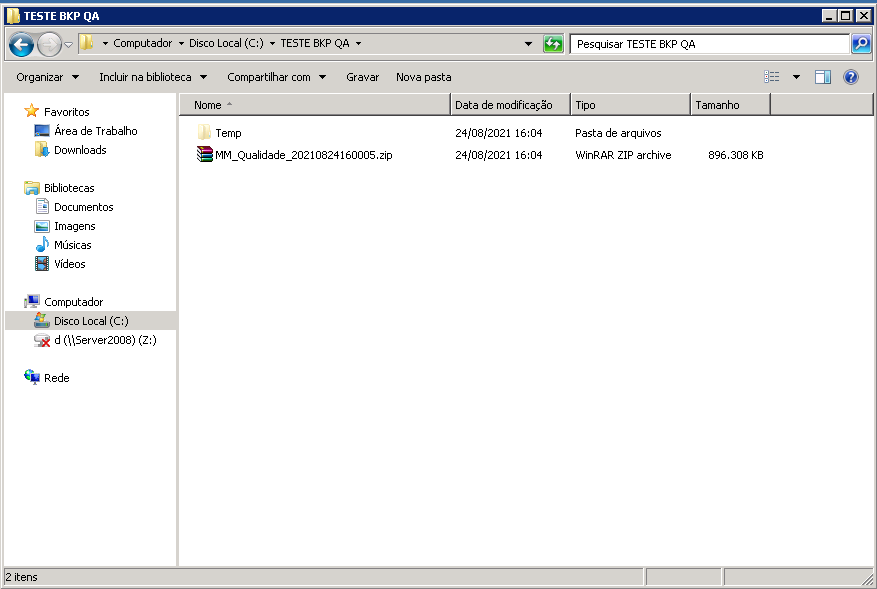The width and height of the screenshot is (877, 589).
Task: Select the Temp folder name
Action: tap(228, 133)
